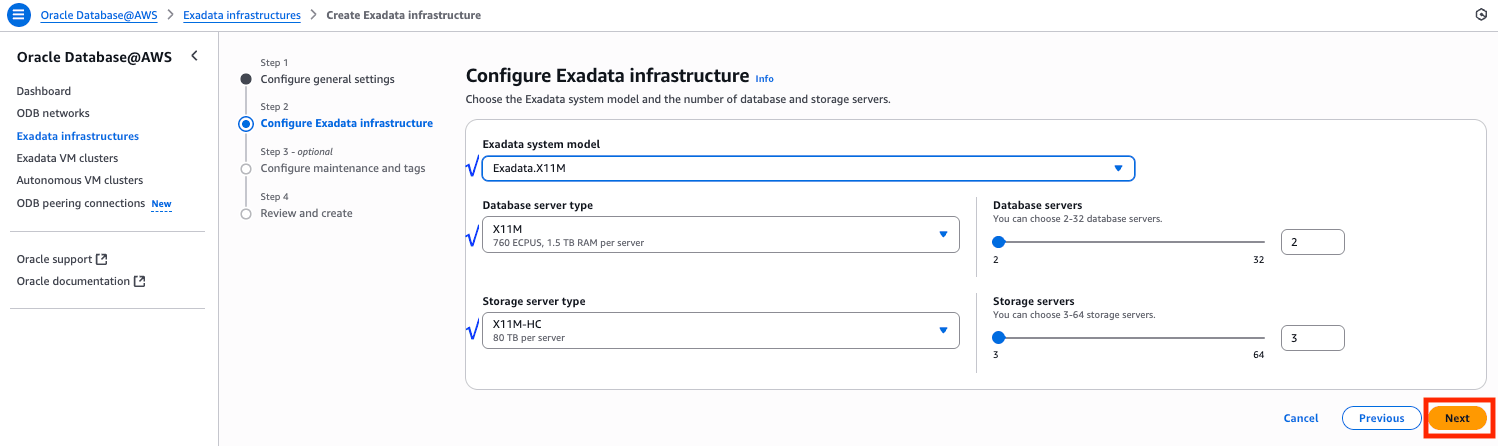Click the Step 3 circle indicator

[246, 169]
